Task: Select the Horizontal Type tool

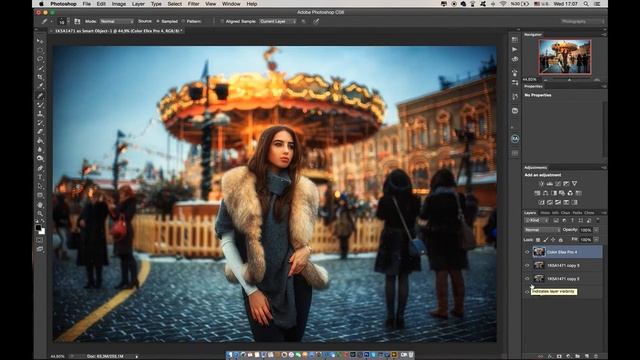Action: (x=40, y=177)
